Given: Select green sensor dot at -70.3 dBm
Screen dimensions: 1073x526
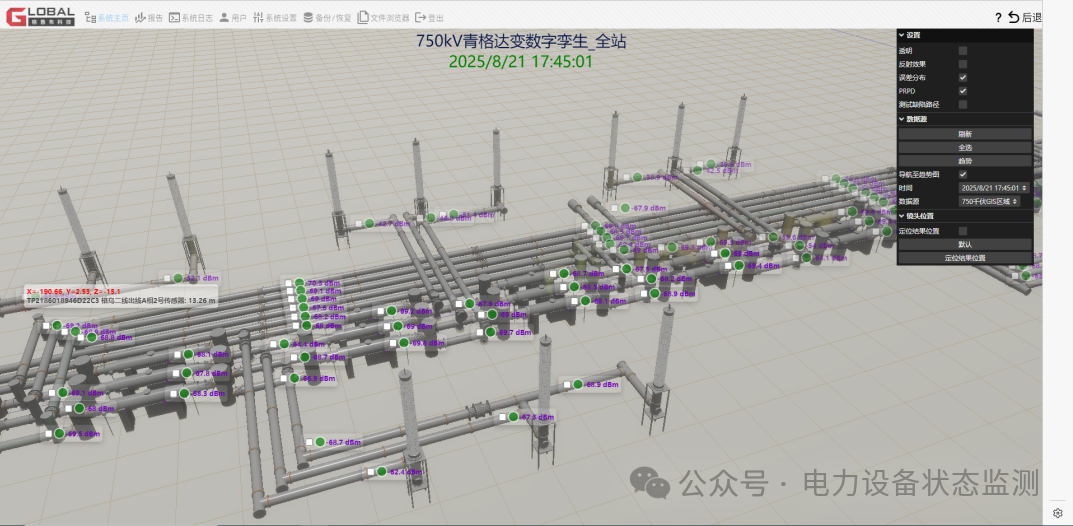Looking at the screenshot, I should (299, 282).
